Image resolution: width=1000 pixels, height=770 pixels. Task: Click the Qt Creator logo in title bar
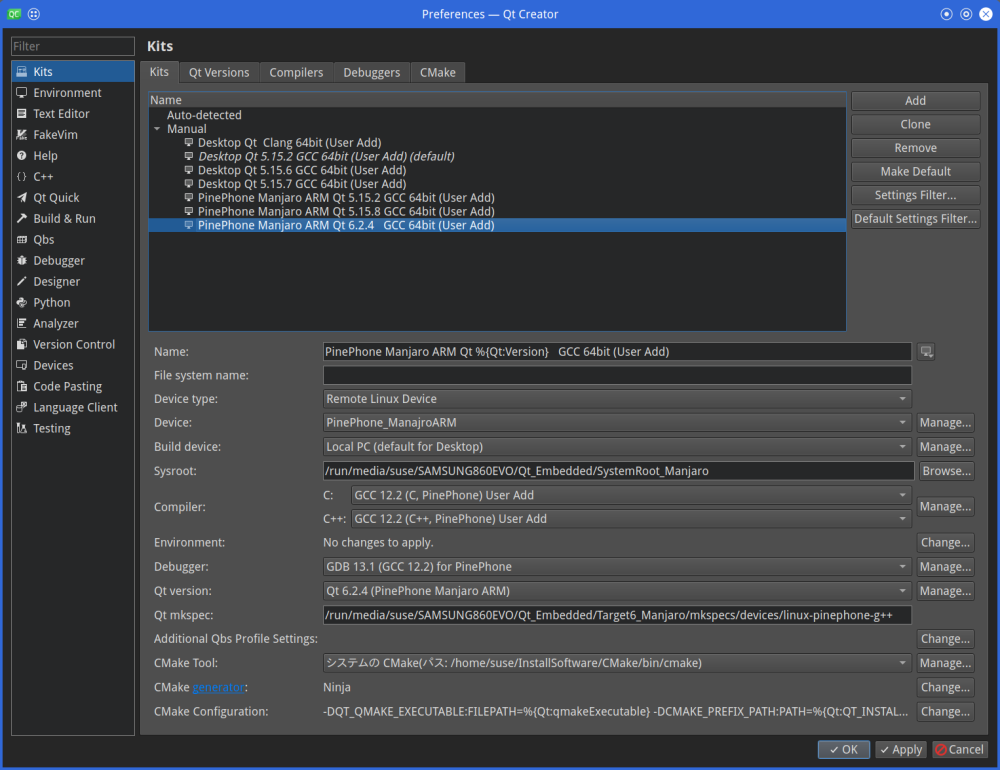coord(14,14)
